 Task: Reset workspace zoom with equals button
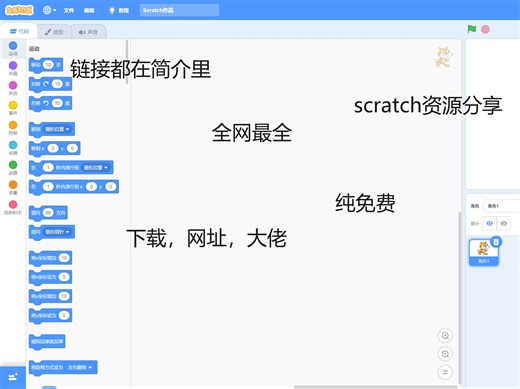pos(445,372)
